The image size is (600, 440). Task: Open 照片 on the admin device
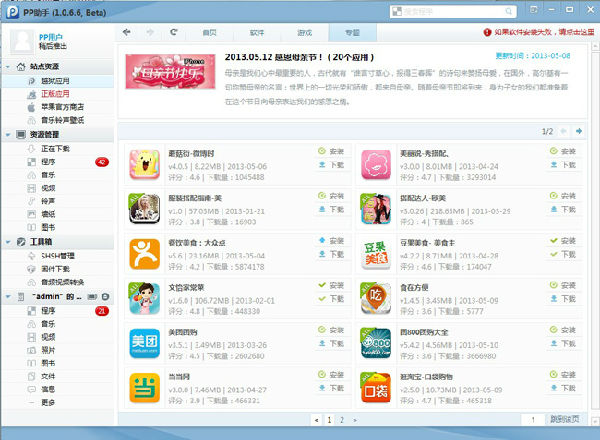[x=48, y=350]
